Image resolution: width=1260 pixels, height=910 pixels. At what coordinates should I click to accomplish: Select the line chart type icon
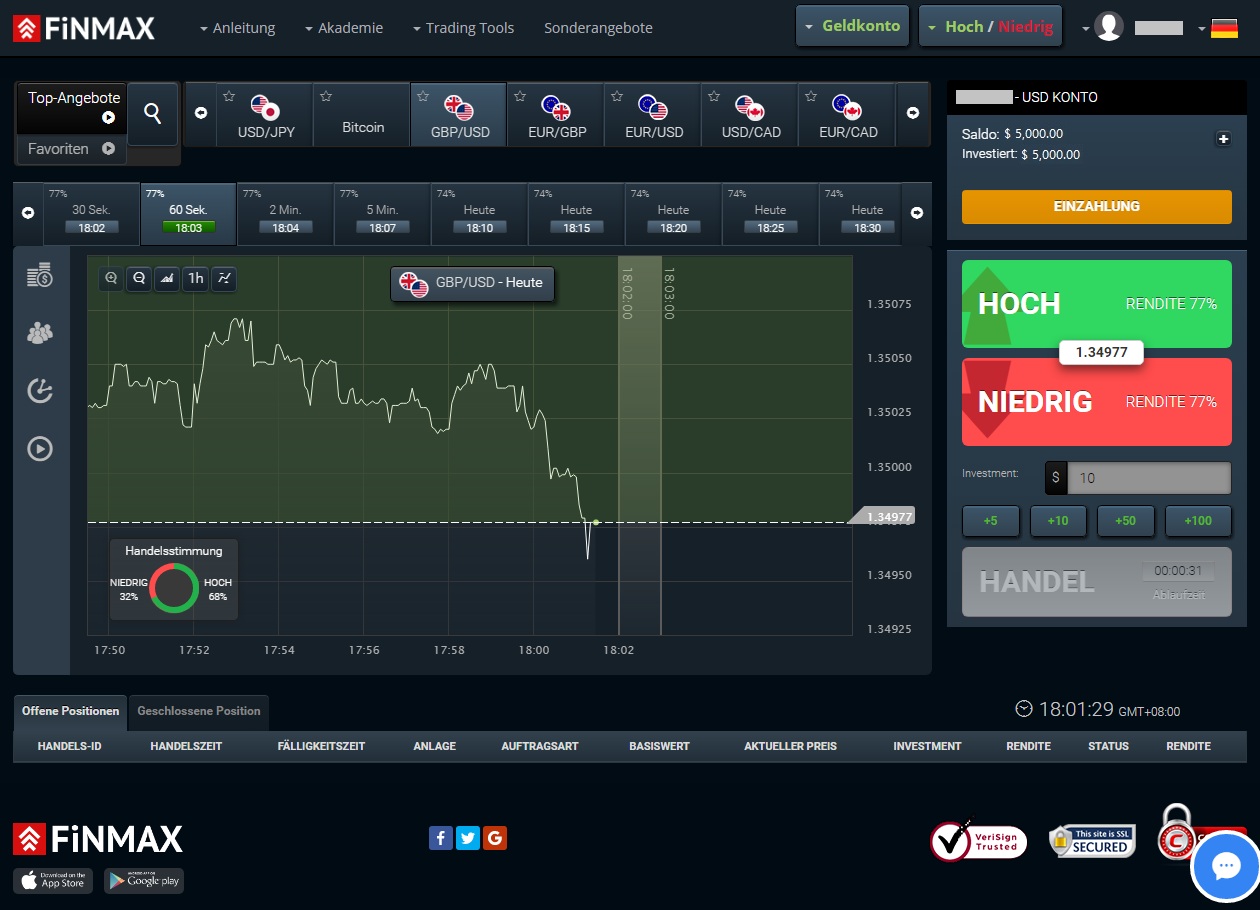223,279
